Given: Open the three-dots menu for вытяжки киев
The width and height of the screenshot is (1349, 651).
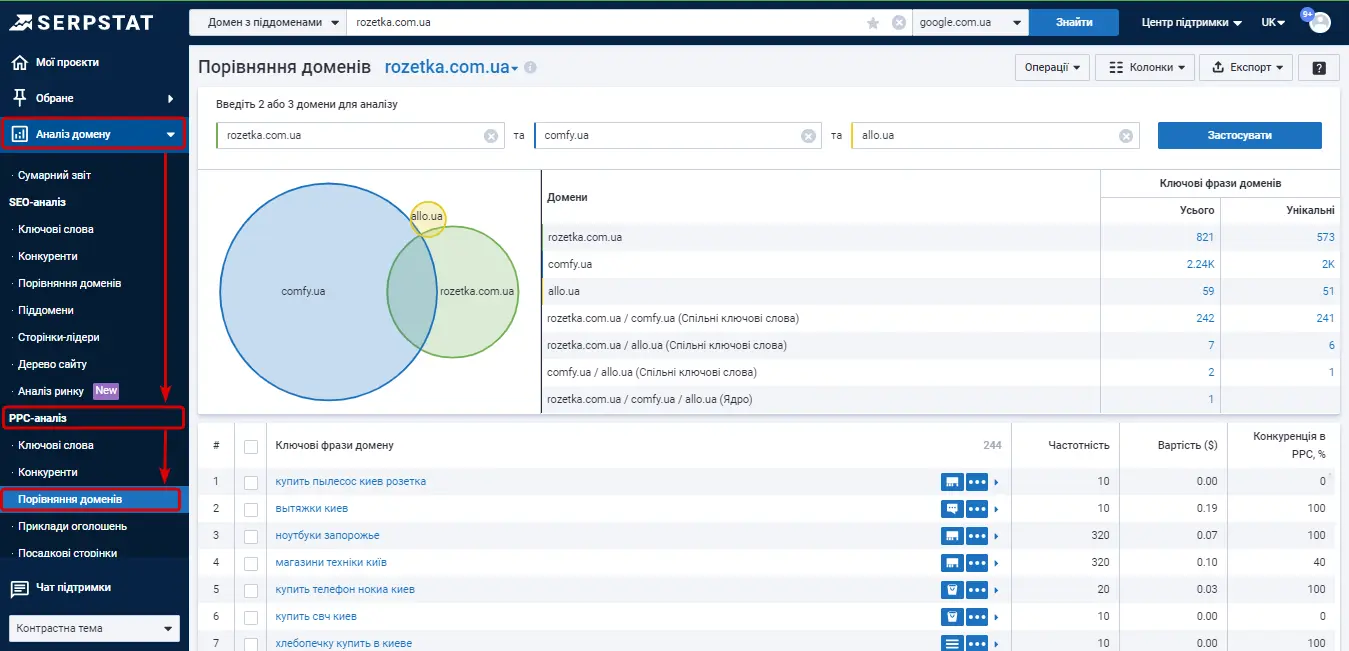Looking at the screenshot, I should point(977,509).
